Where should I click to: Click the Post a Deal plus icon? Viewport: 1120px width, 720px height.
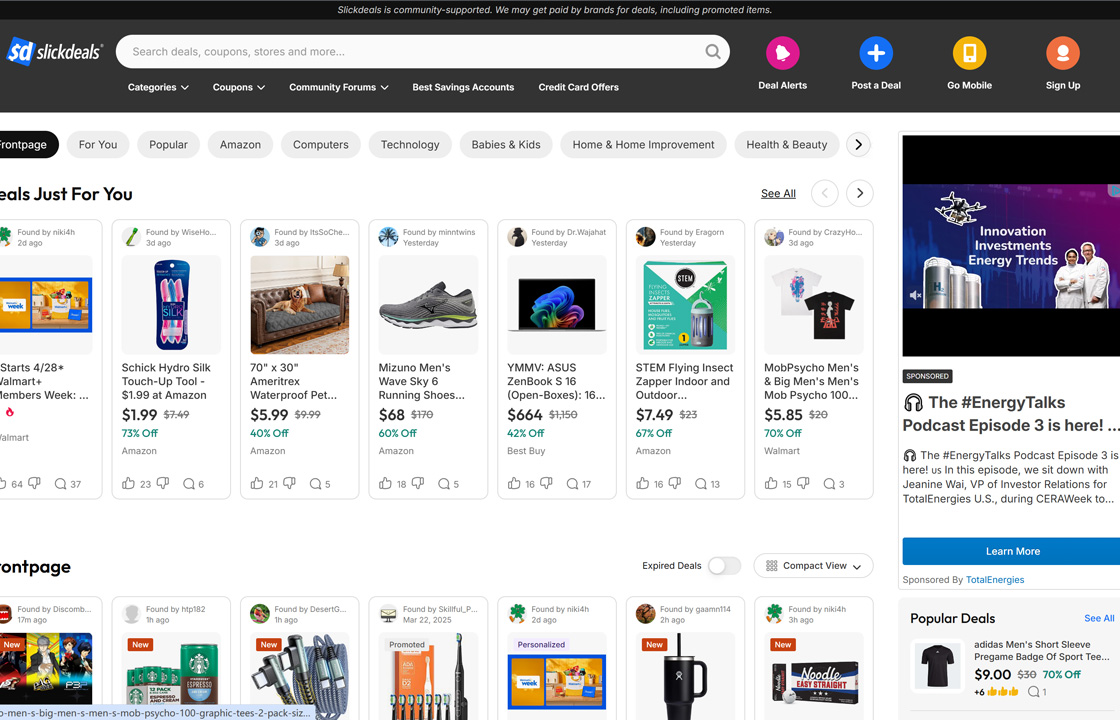point(876,53)
